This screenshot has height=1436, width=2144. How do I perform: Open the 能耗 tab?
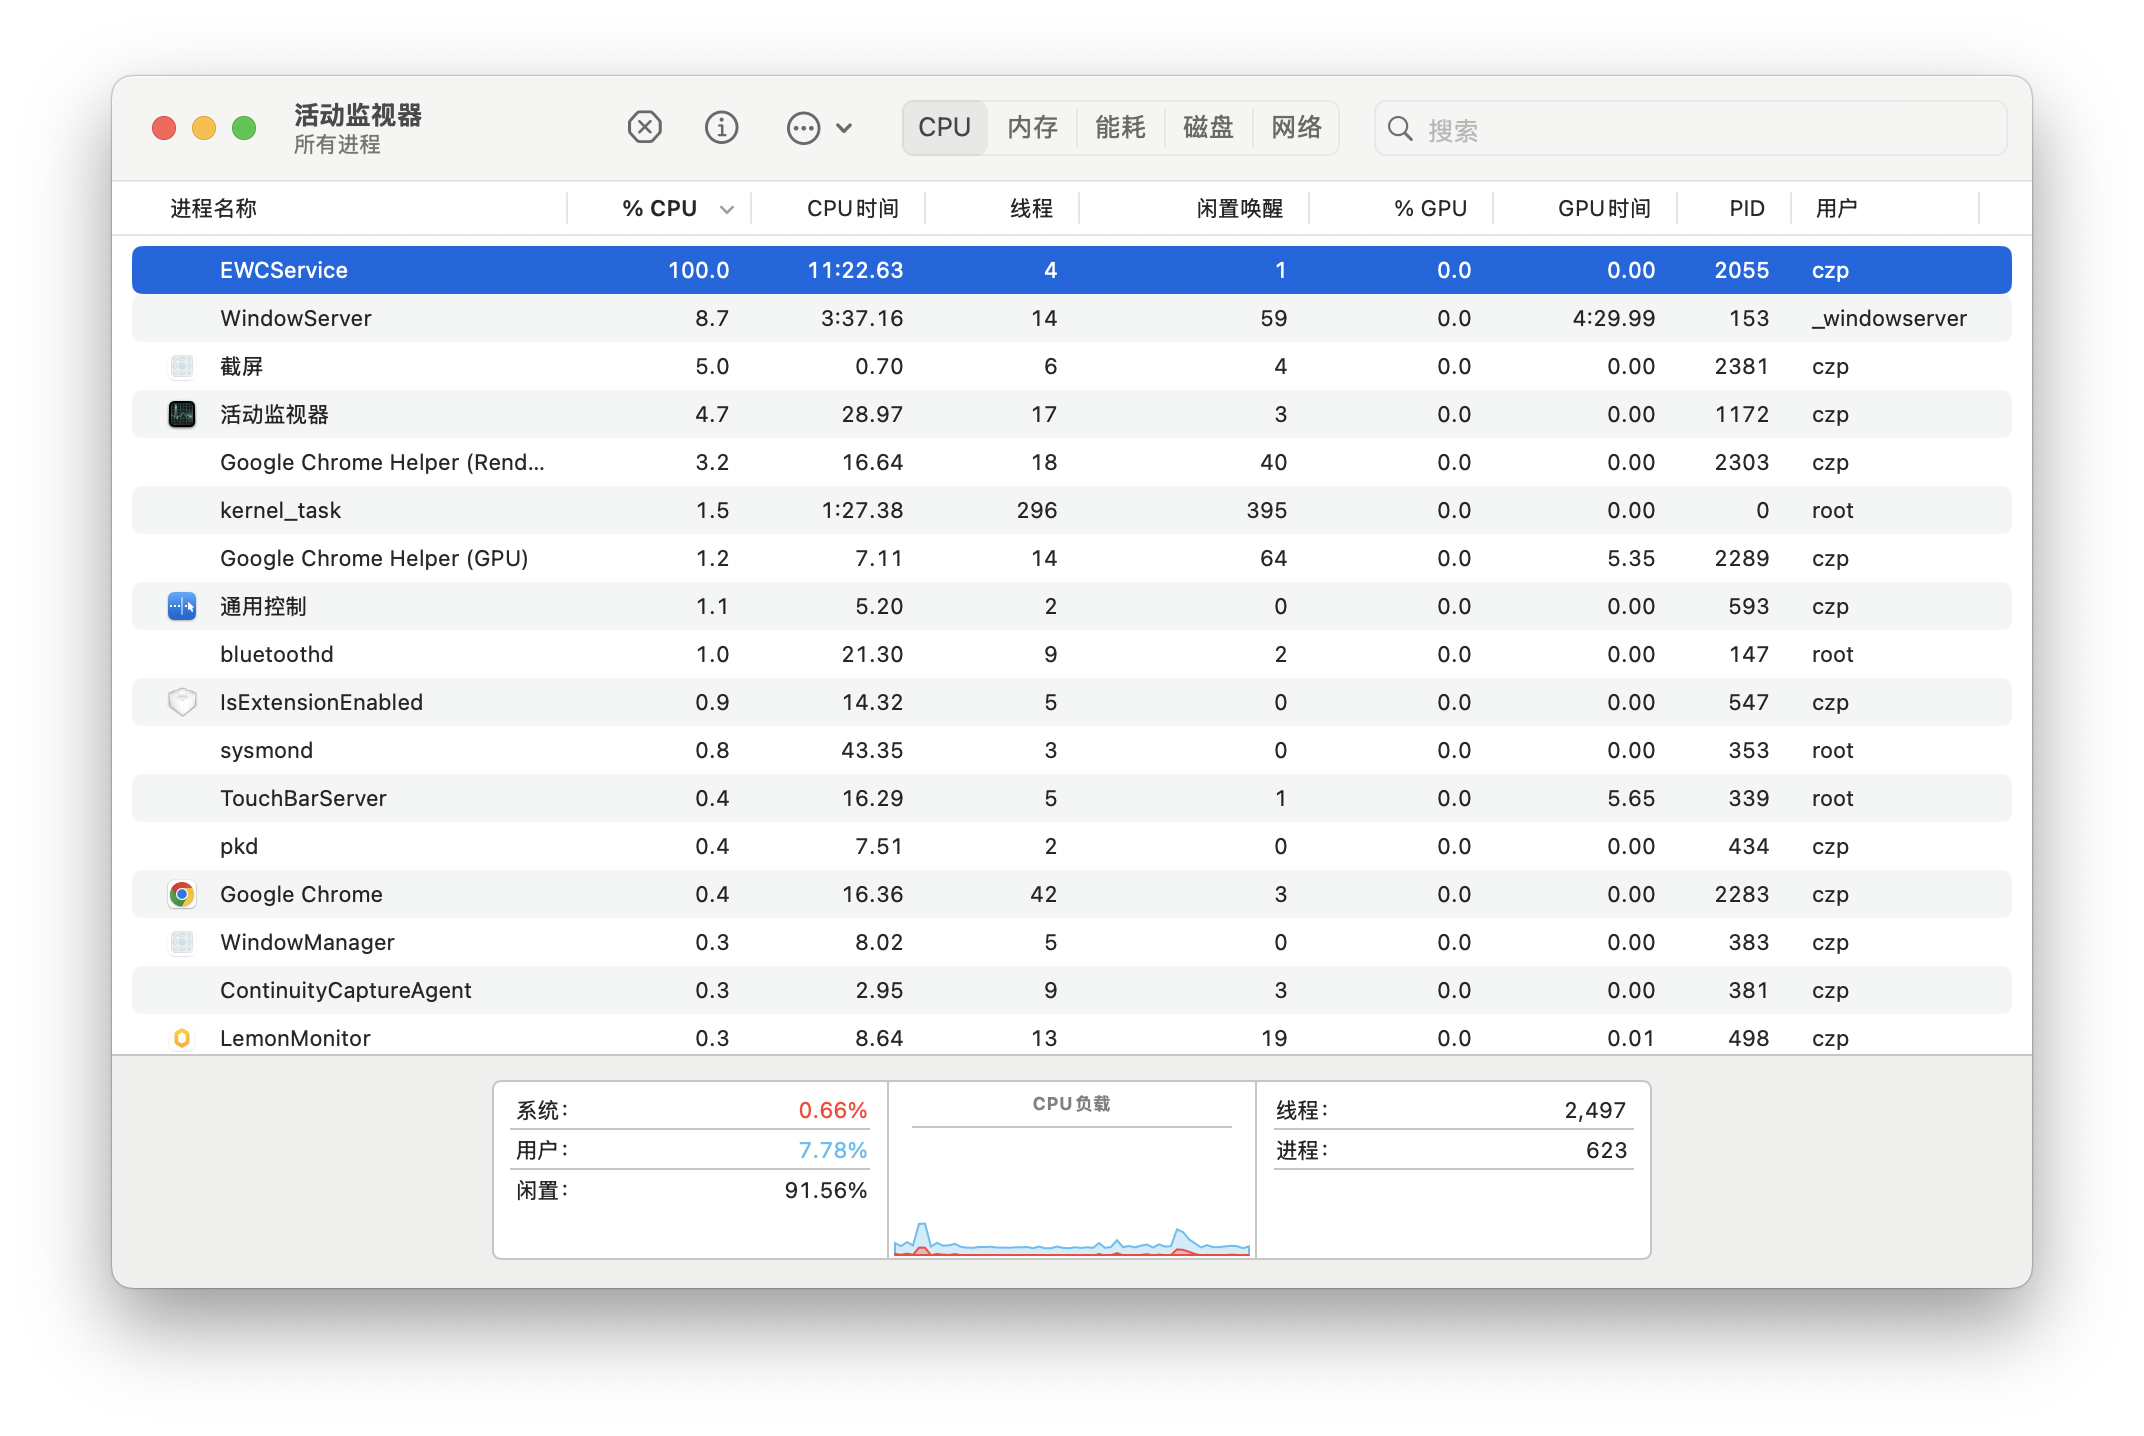point(1120,128)
